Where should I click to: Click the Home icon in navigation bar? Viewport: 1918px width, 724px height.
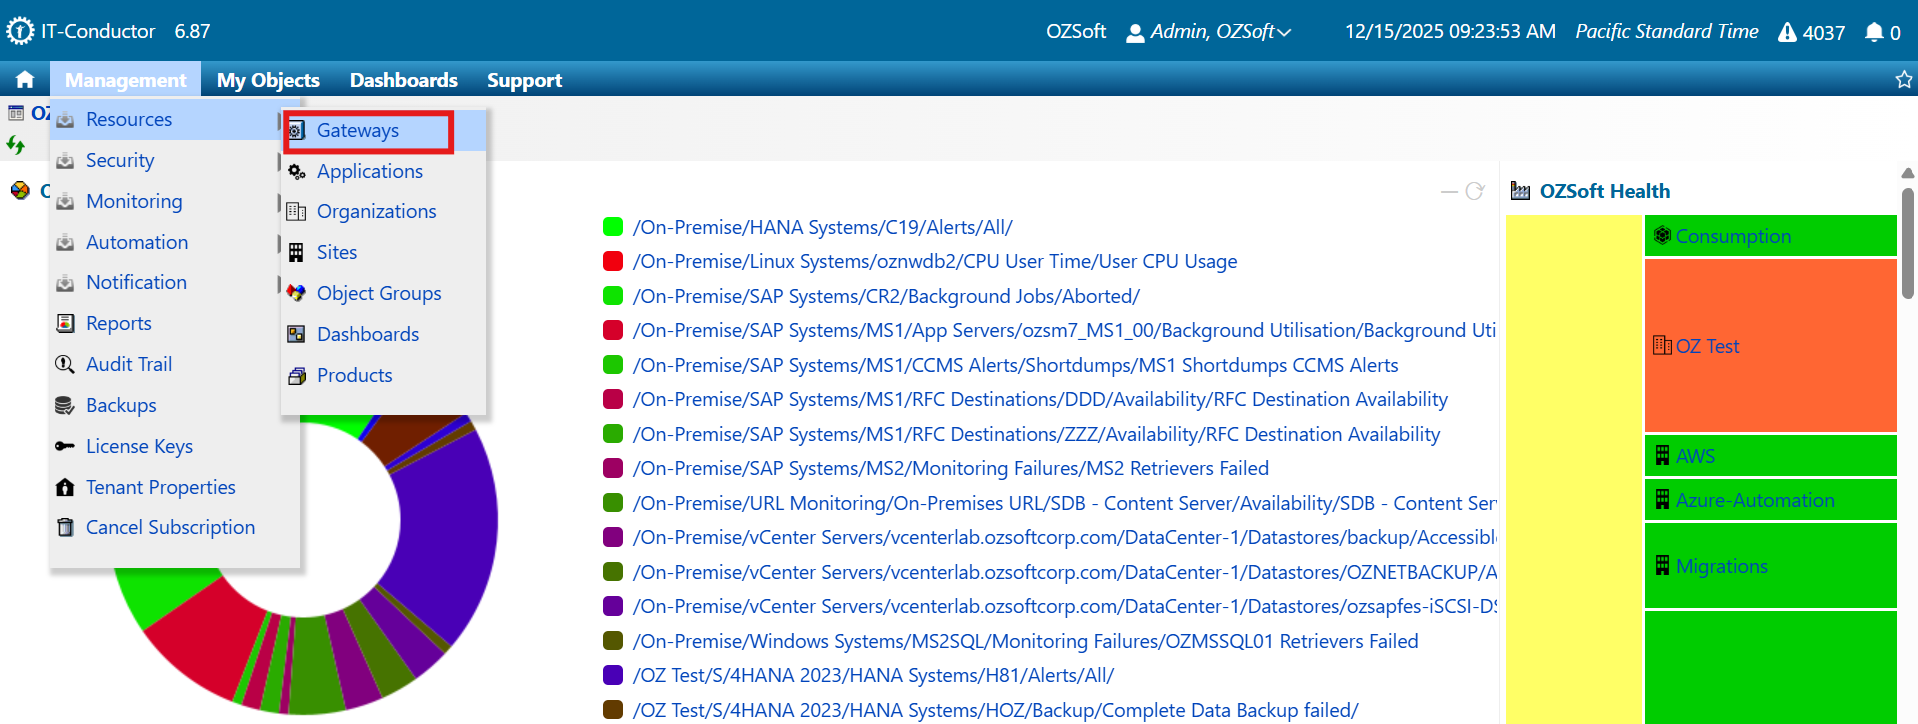coord(25,80)
